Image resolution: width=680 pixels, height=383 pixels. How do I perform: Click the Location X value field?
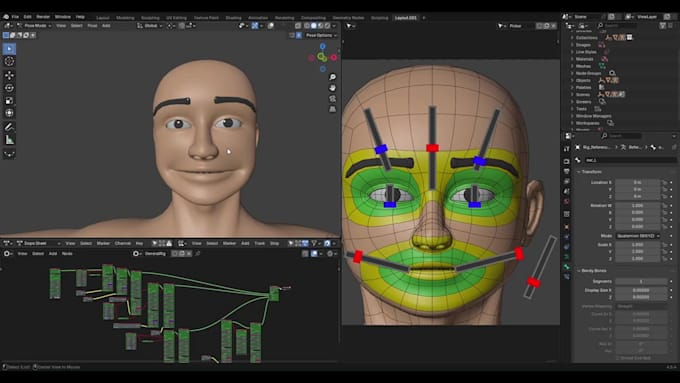638,183
